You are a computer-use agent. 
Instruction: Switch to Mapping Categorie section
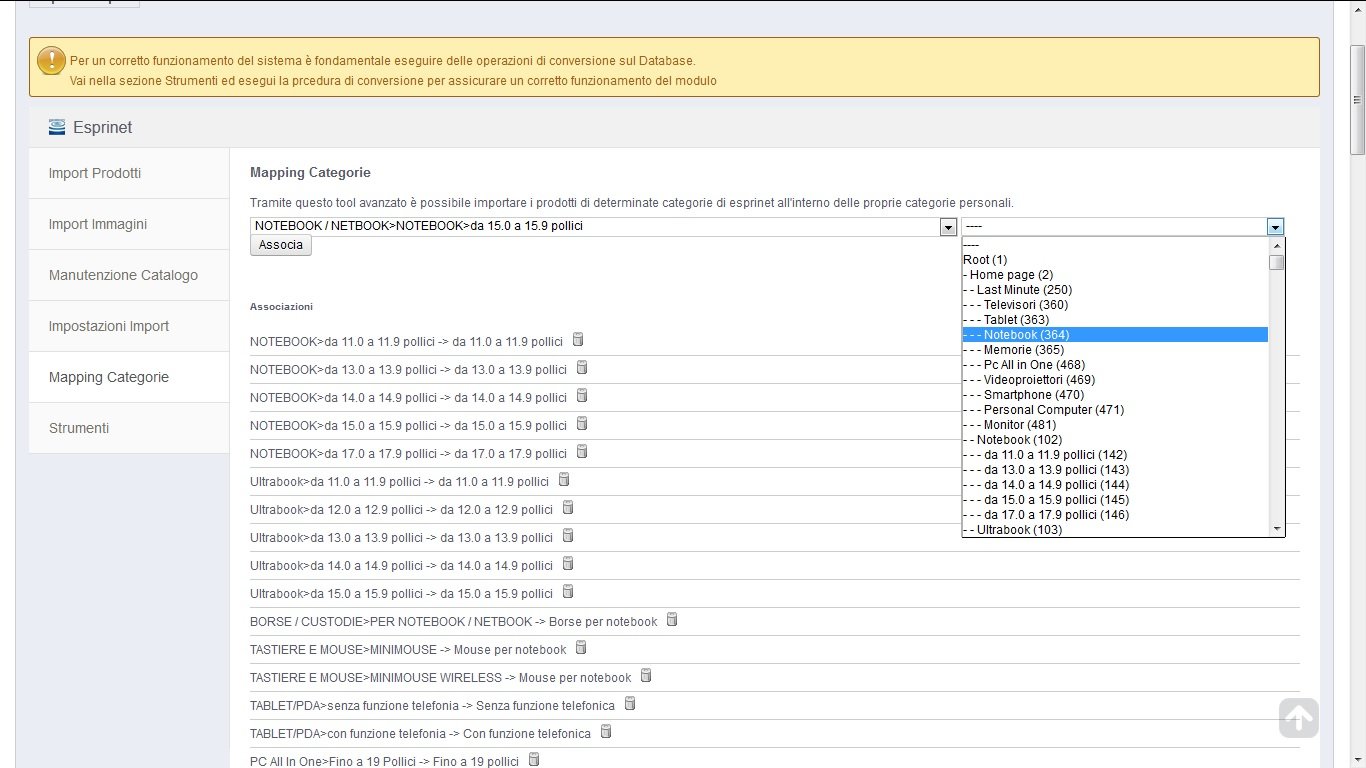(x=129, y=377)
